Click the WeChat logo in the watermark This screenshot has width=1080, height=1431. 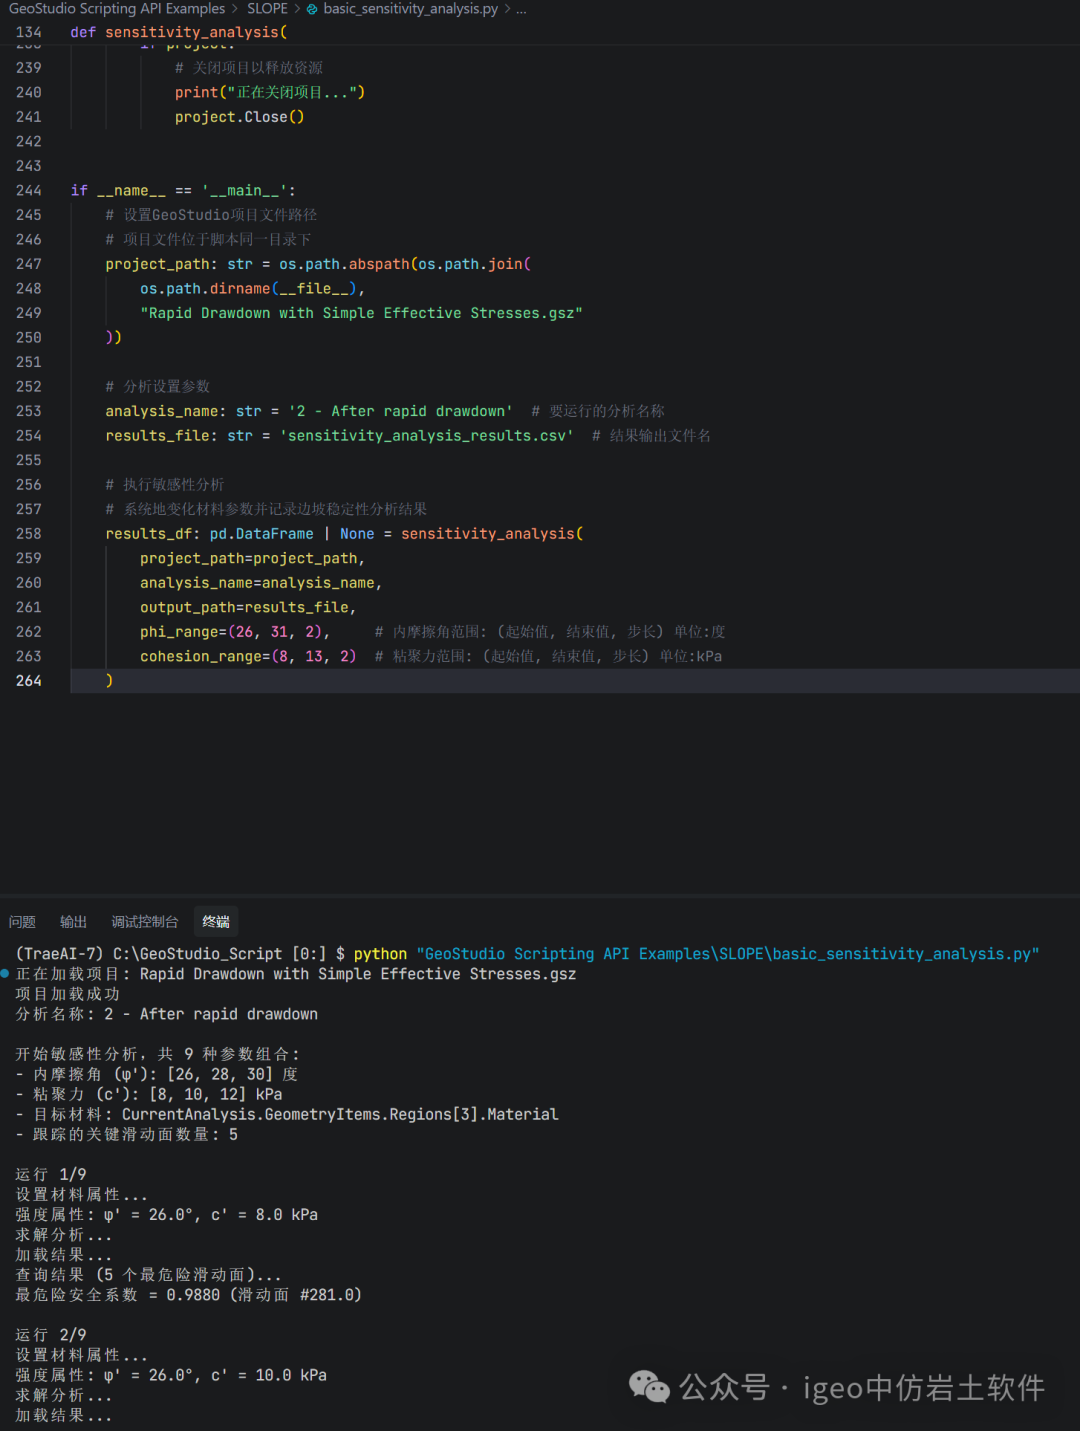pyautogui.click(x=648, y=1387)
